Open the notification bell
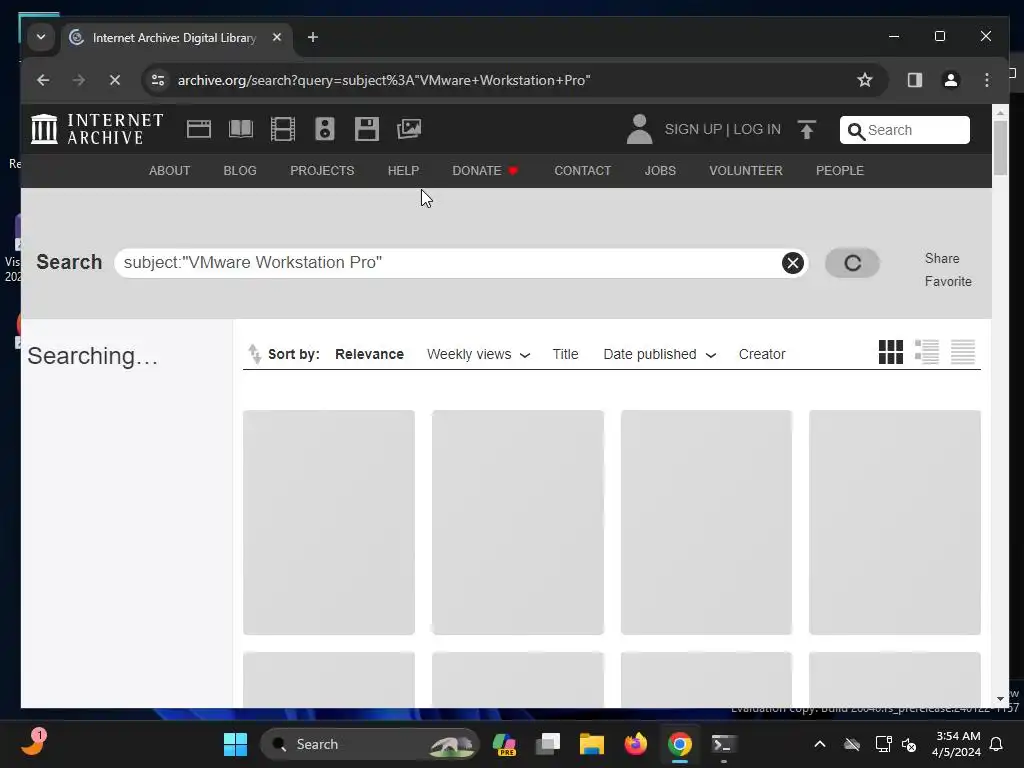The height and width of the screenshot is (768, 1024). [x=997, y=744]
